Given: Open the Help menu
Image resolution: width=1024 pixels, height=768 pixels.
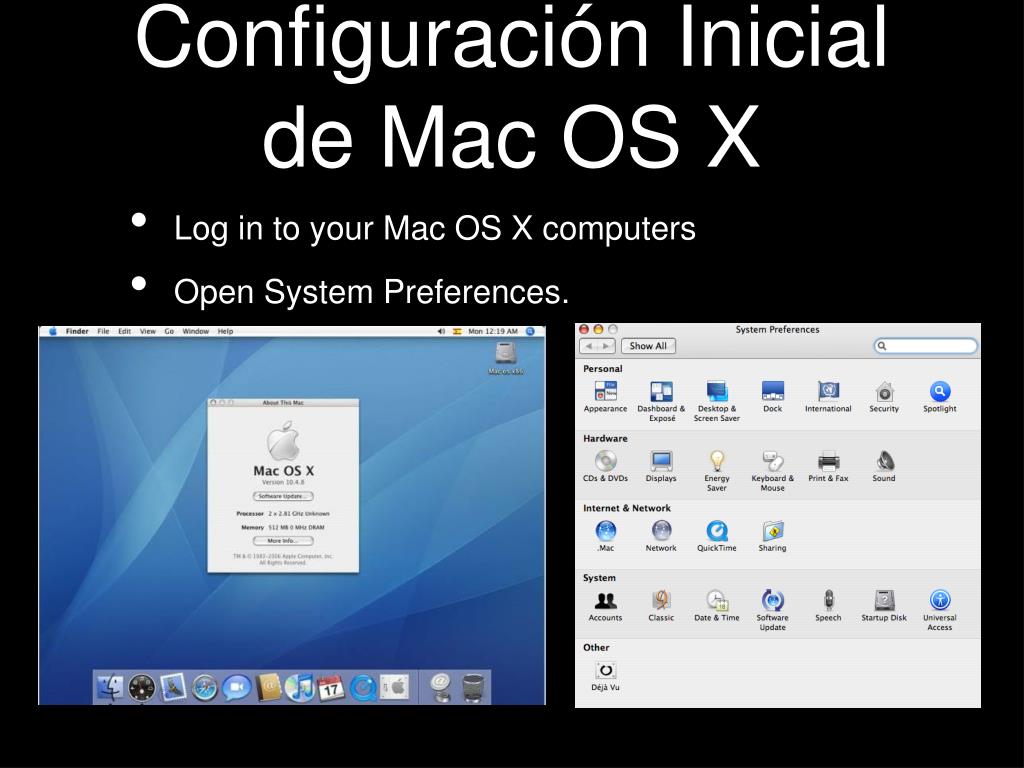Looking at the screenshot, I should (x=225, y=332).
